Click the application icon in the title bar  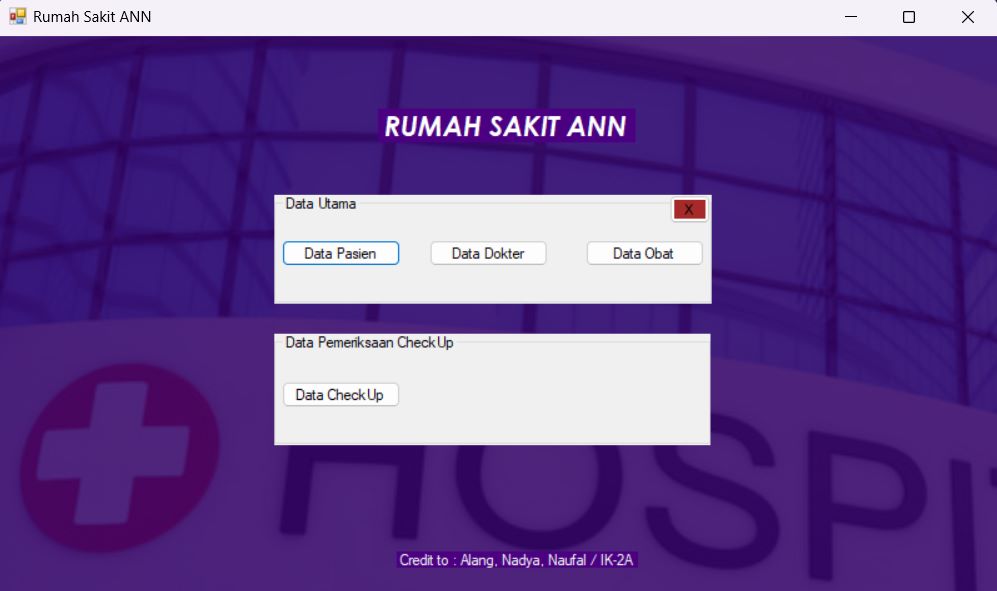[x=16, y=16]
